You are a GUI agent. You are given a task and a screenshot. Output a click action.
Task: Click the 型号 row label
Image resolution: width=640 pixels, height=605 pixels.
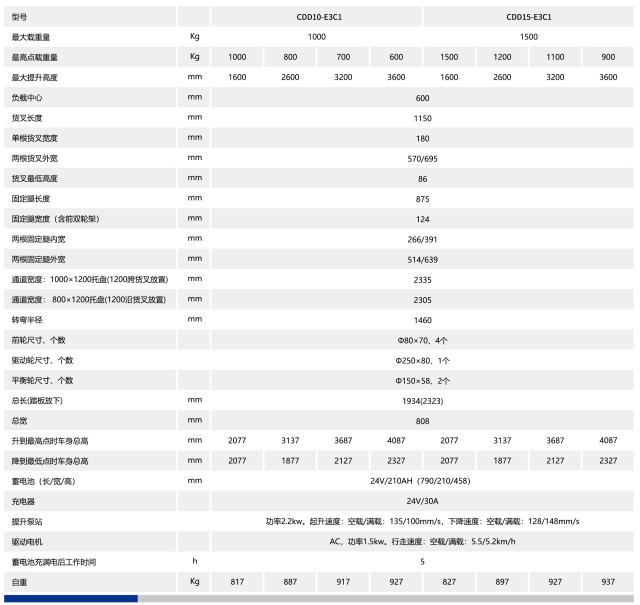(x=19, y=17)
